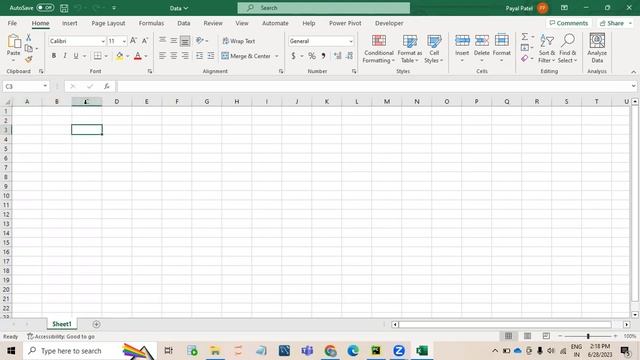The height and width of the screenshot is (360, 640).
Task: Toggle the AutoSave switch
Action: (45, 8)
